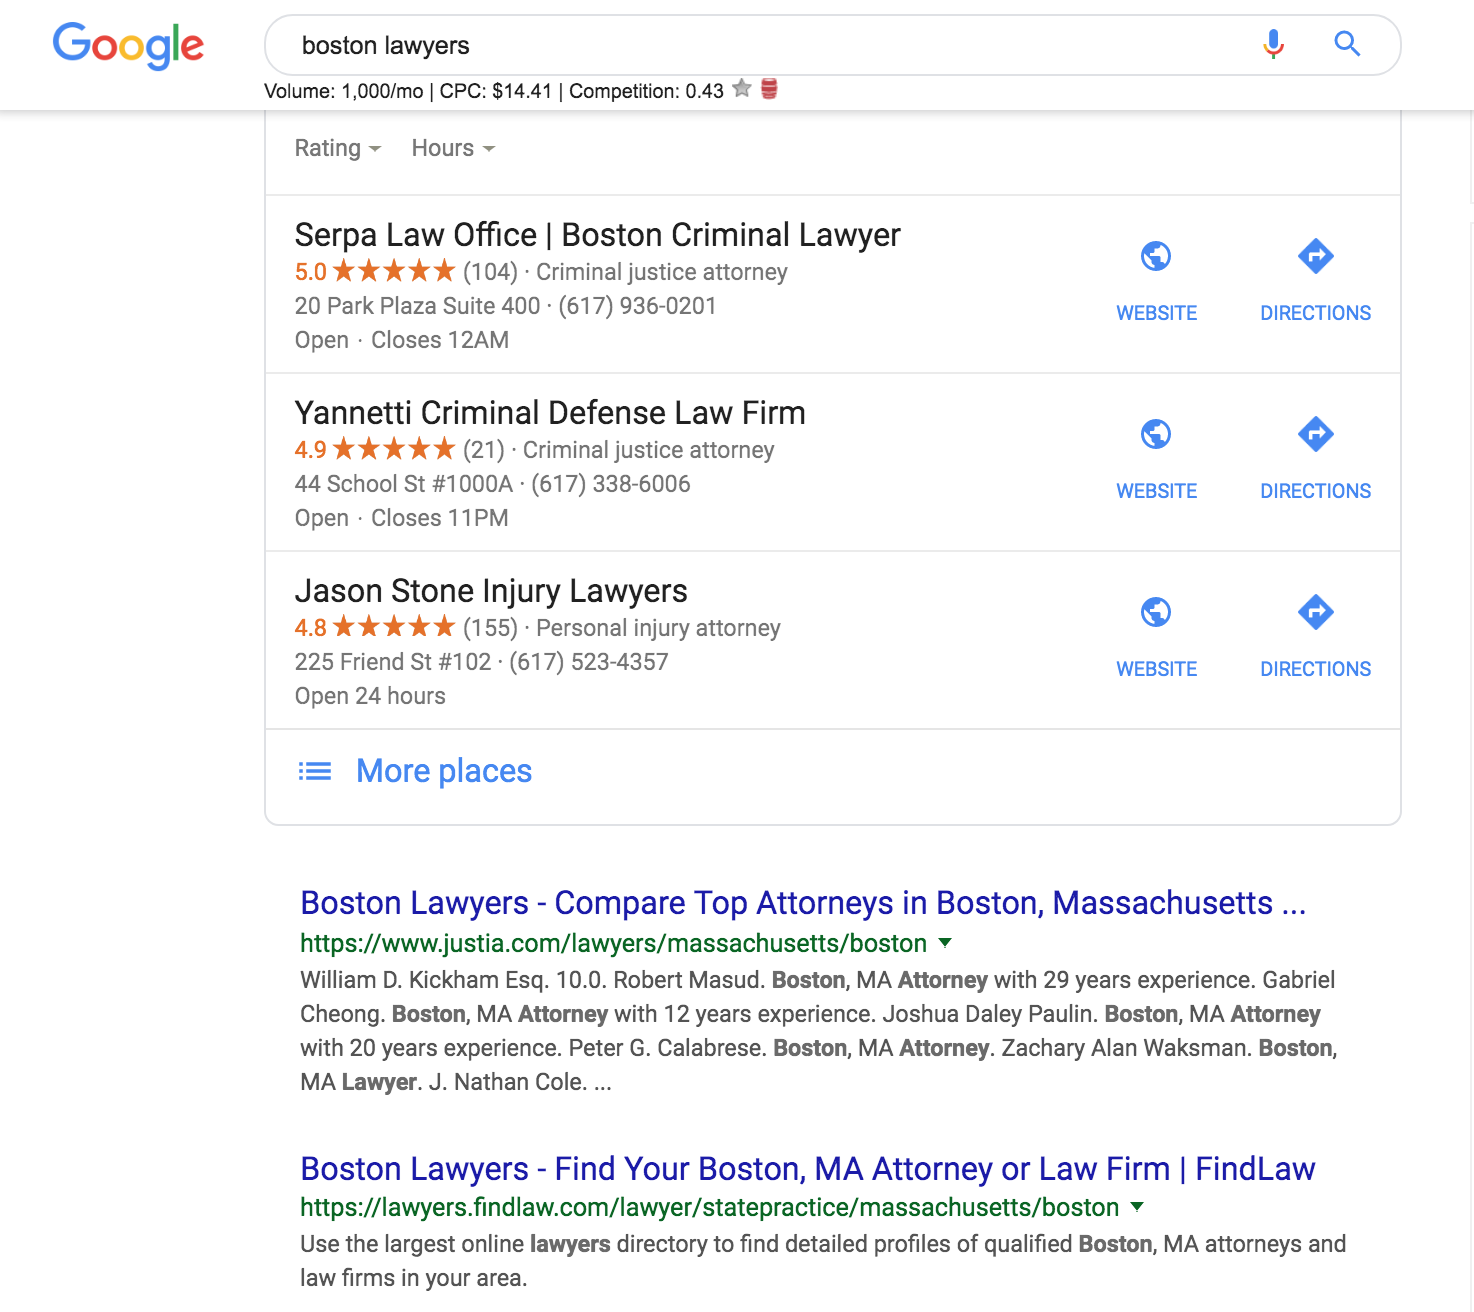
Task: Click '225 Friend St #102' address
Action: [393, 662]
